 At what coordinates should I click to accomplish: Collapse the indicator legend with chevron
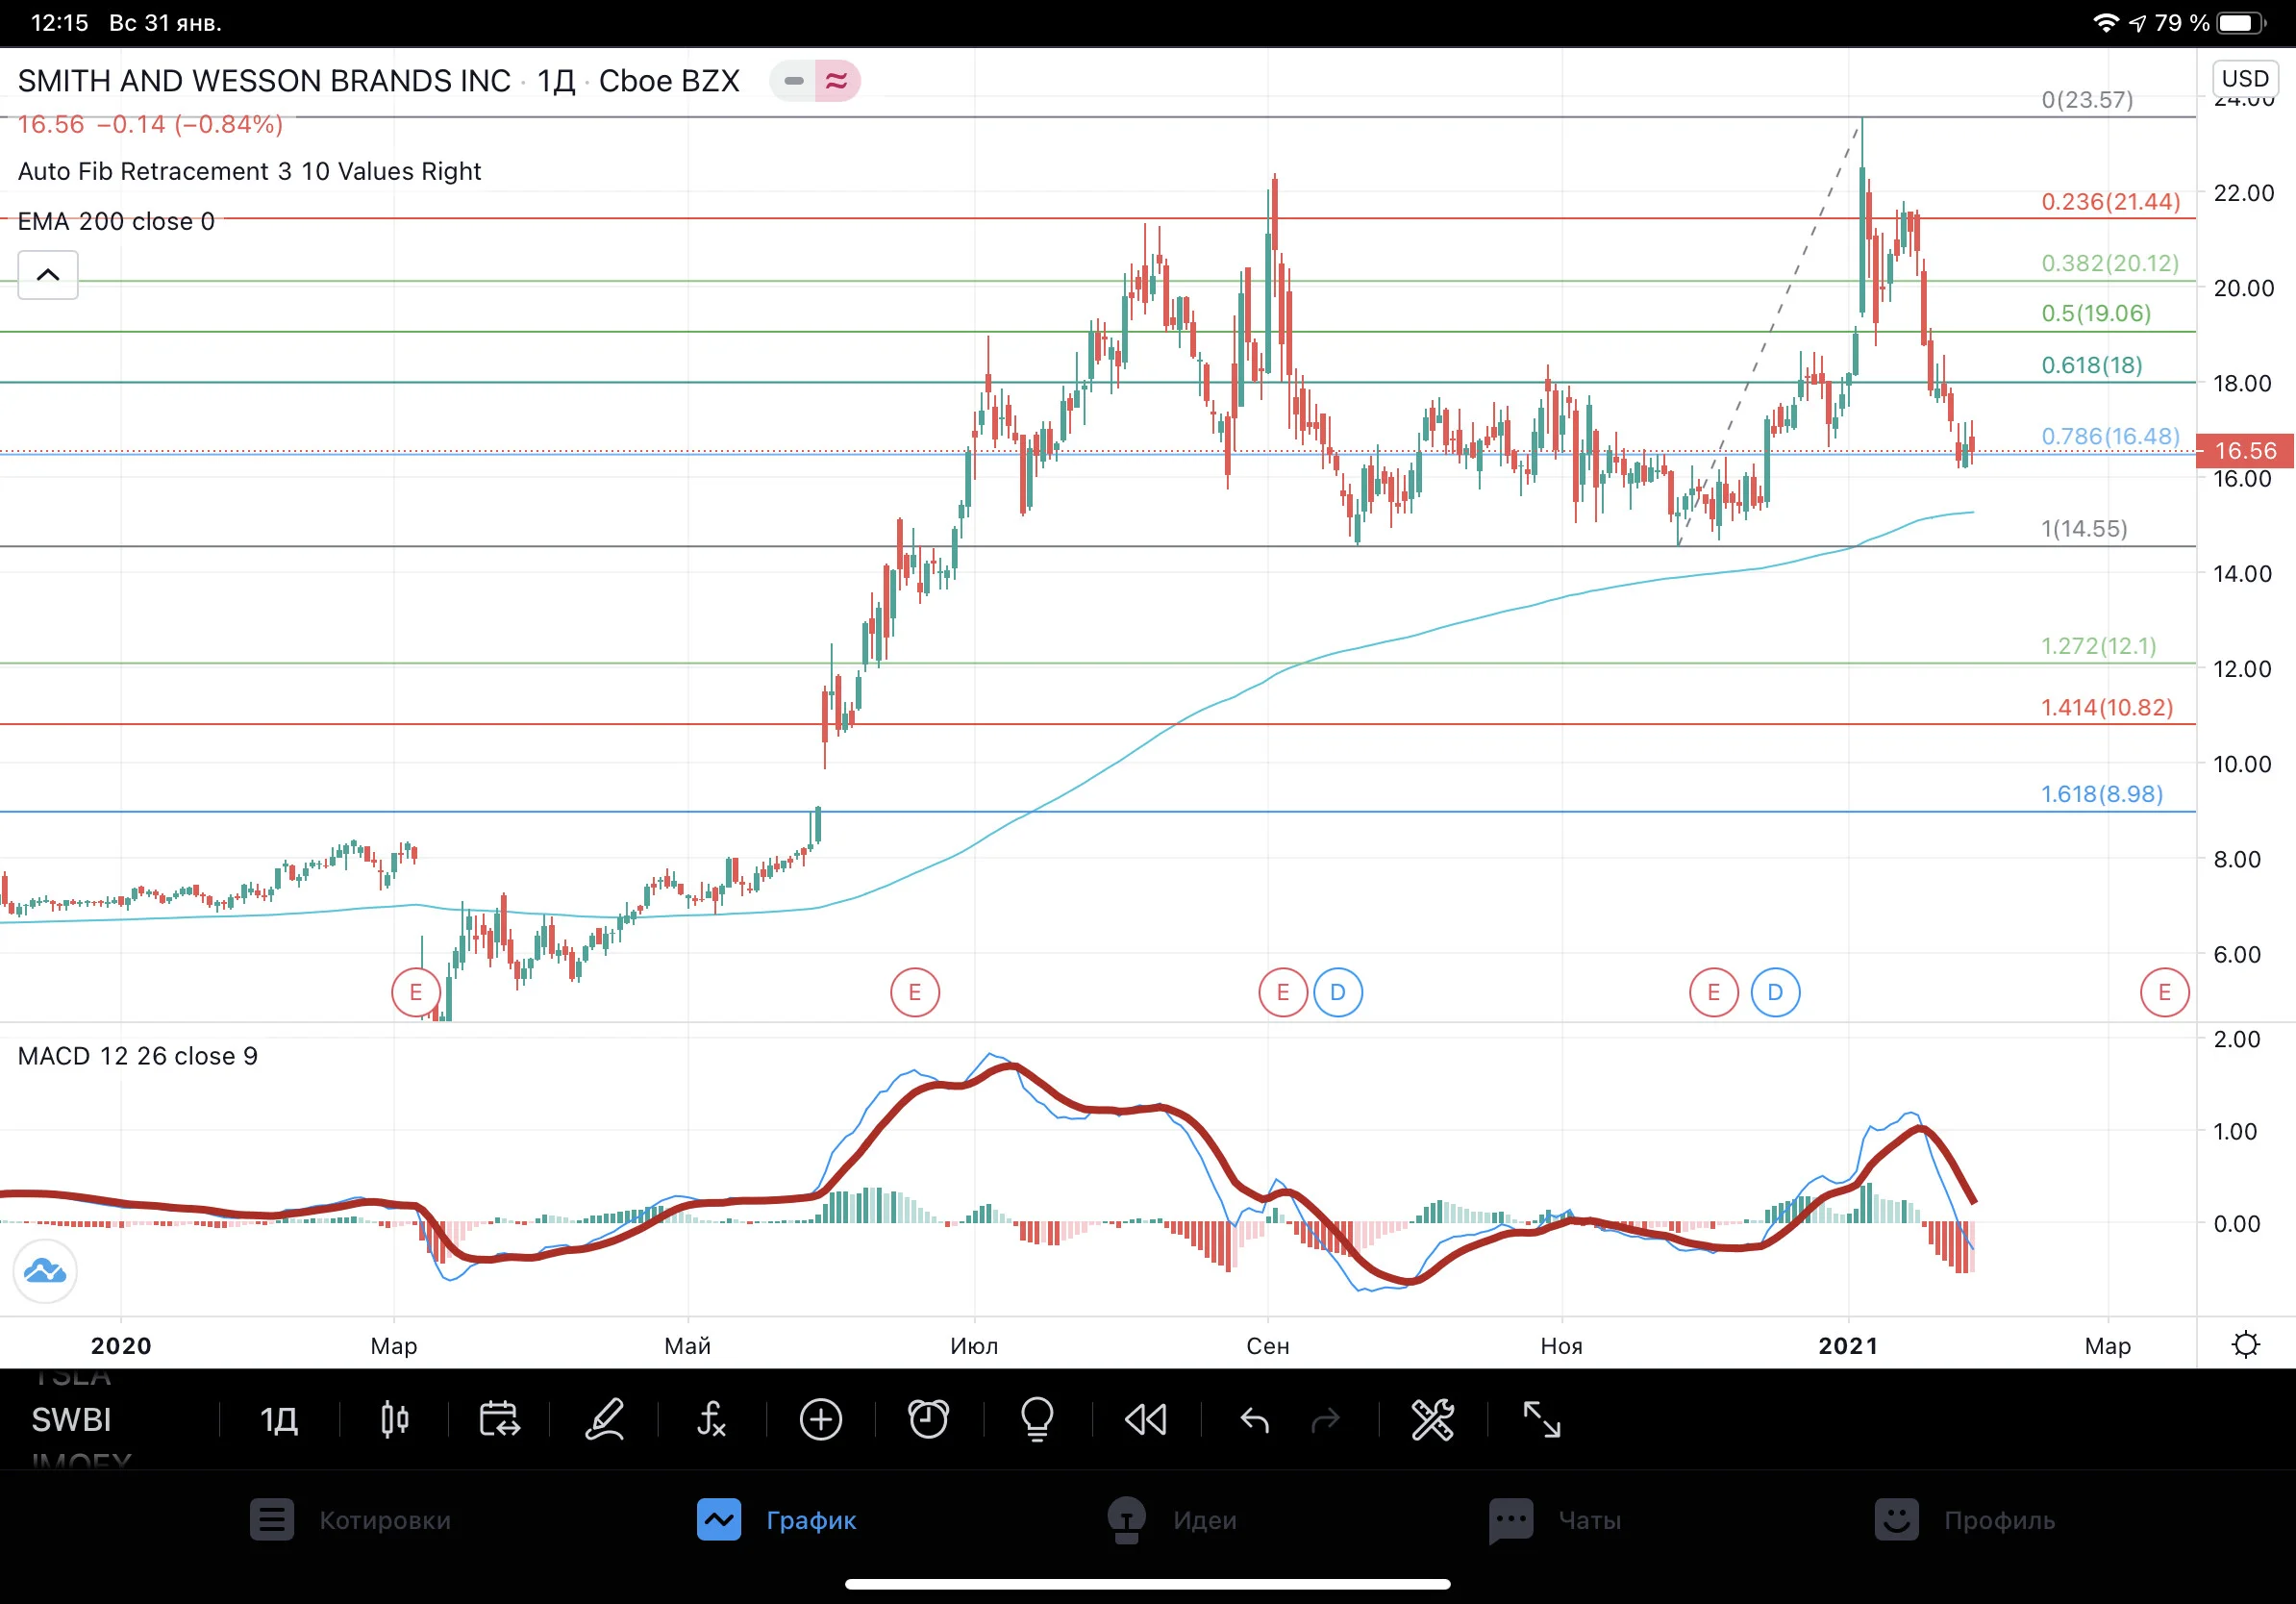pyautogui.click(x=48, y=275)
